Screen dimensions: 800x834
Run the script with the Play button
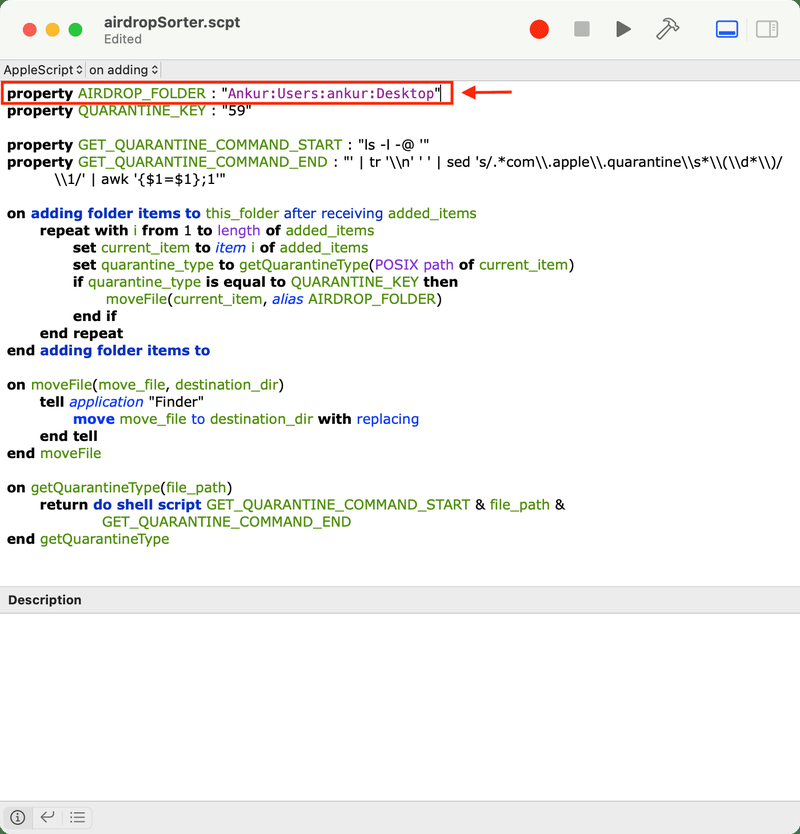click(x=623, y=29)
